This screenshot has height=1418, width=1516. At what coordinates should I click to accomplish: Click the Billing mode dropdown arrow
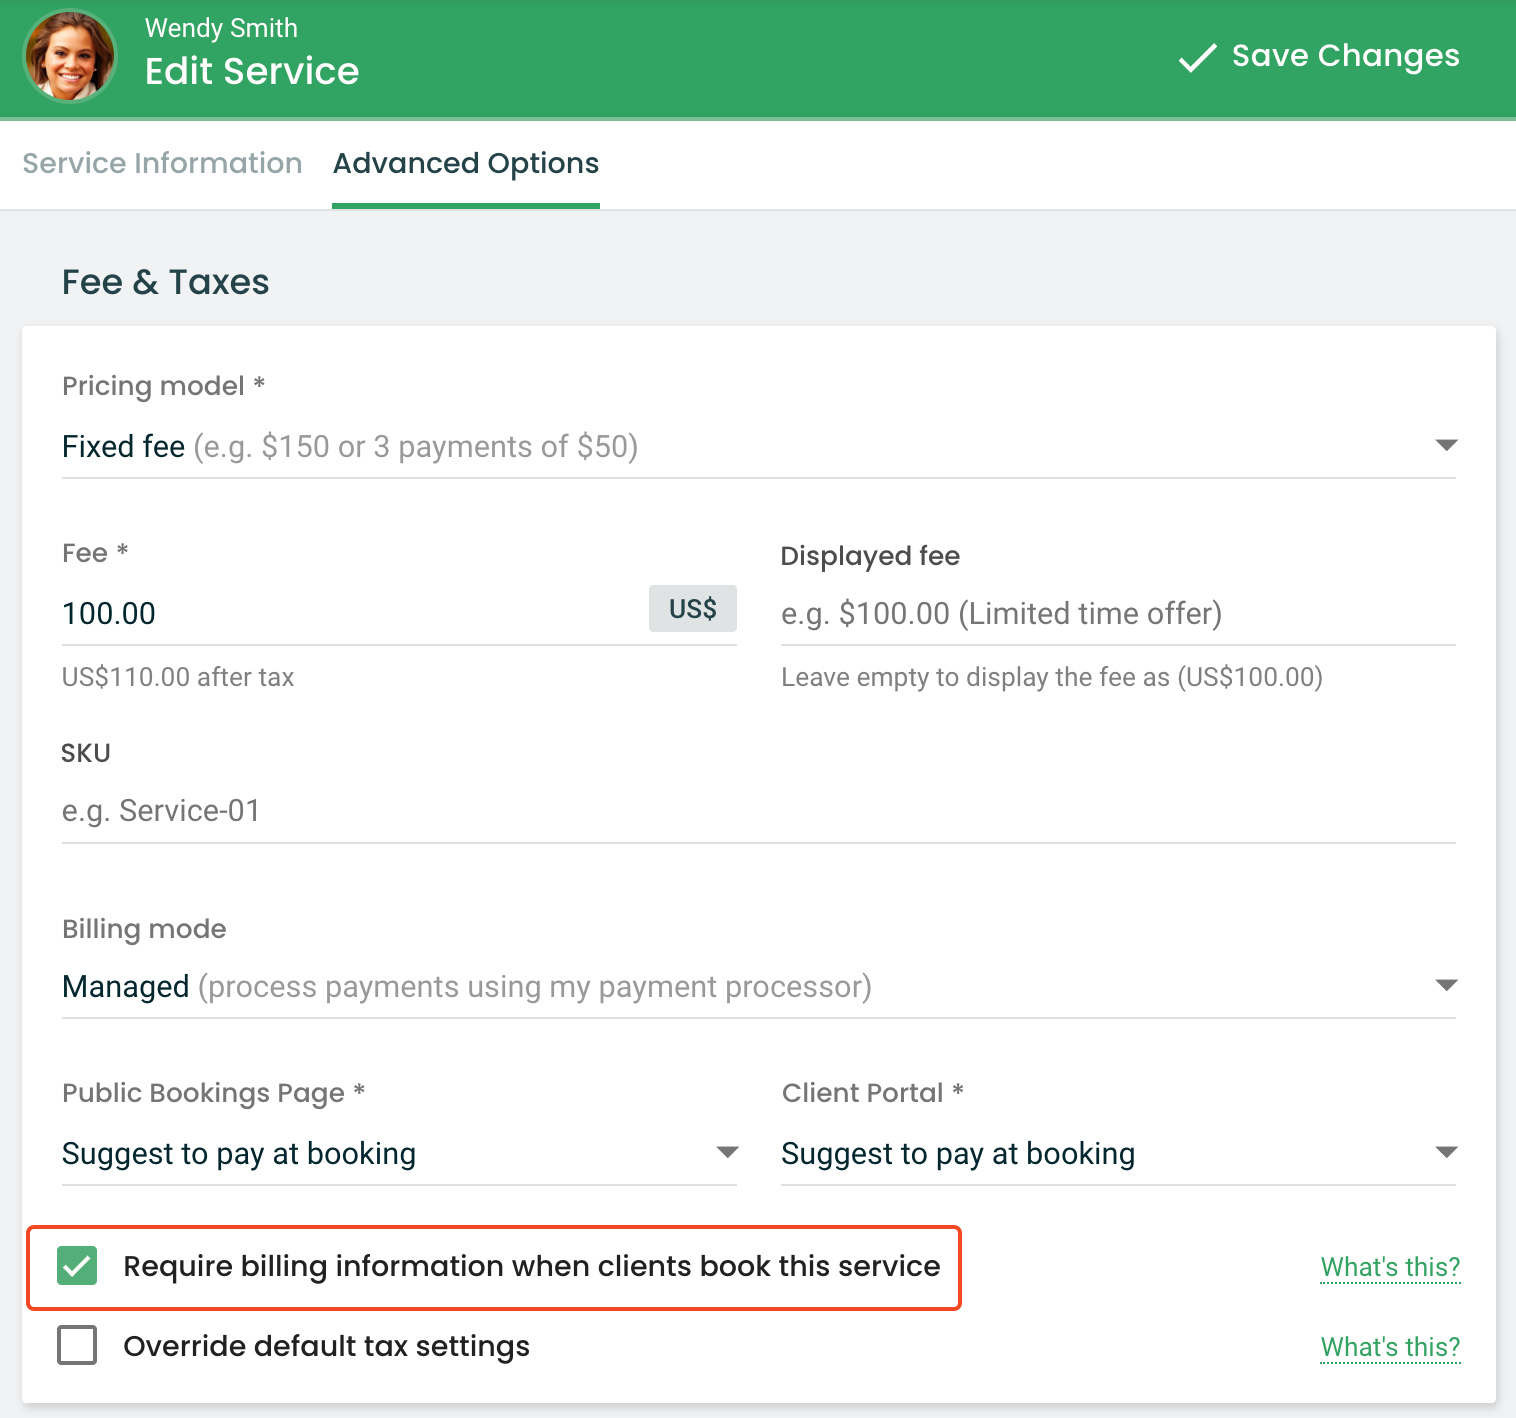tap(1445, 986)
